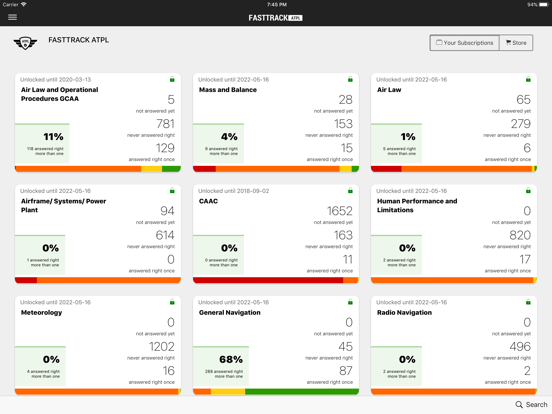552x414 pixels.
Task: Click the lock icon on Meteorology card
Action: [172, 302]
